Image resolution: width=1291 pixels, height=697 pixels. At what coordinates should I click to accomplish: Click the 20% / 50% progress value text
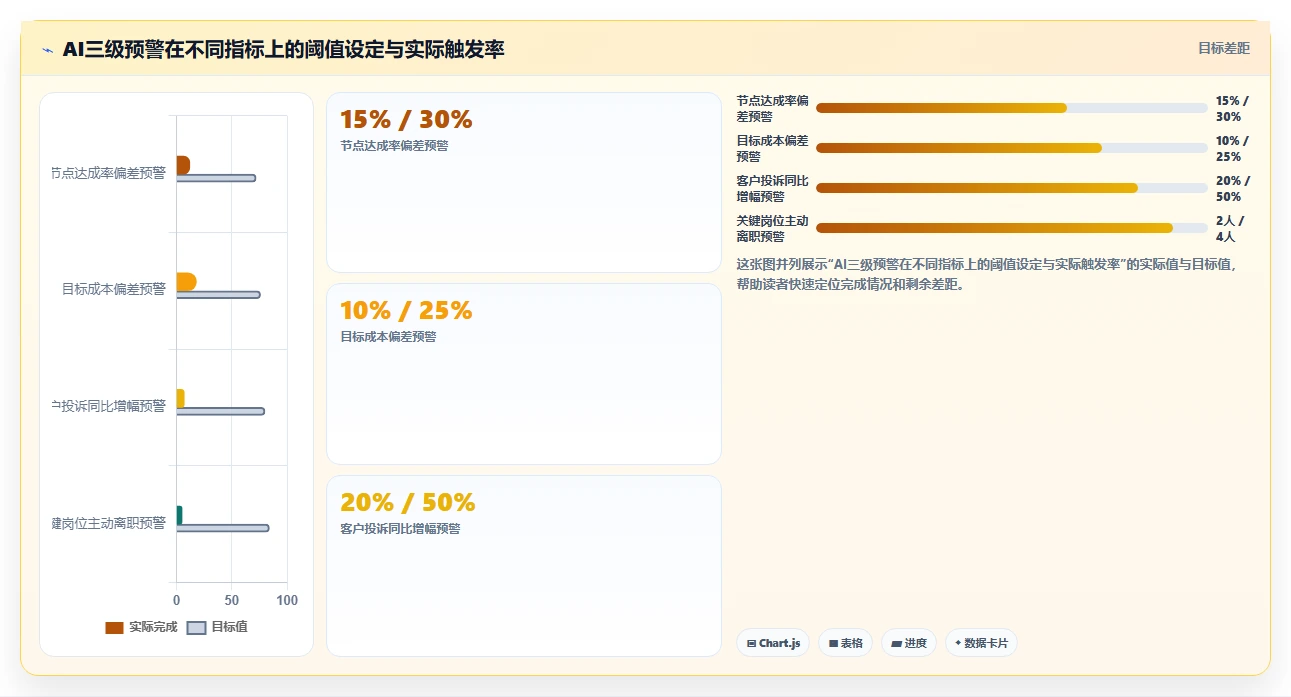1232,188
